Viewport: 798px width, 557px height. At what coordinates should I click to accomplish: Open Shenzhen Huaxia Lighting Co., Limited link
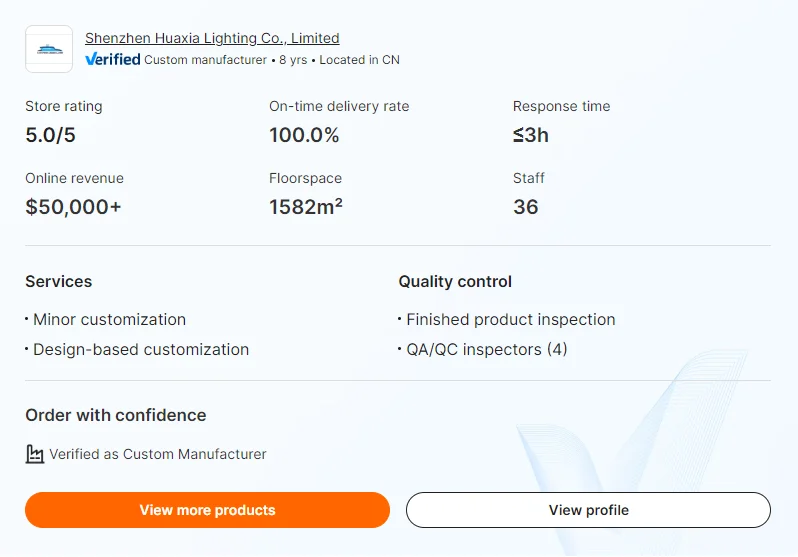click(212, 38)
